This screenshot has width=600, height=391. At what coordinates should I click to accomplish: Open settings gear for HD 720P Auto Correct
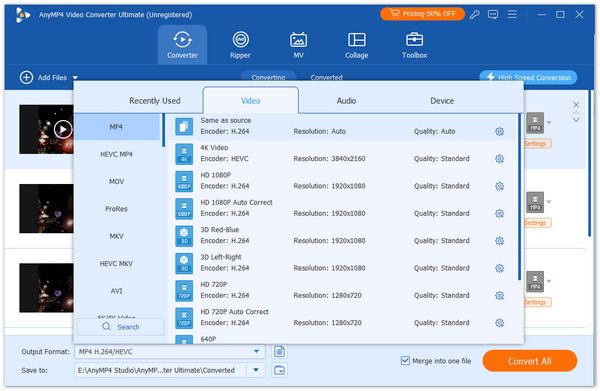[499, 323]
